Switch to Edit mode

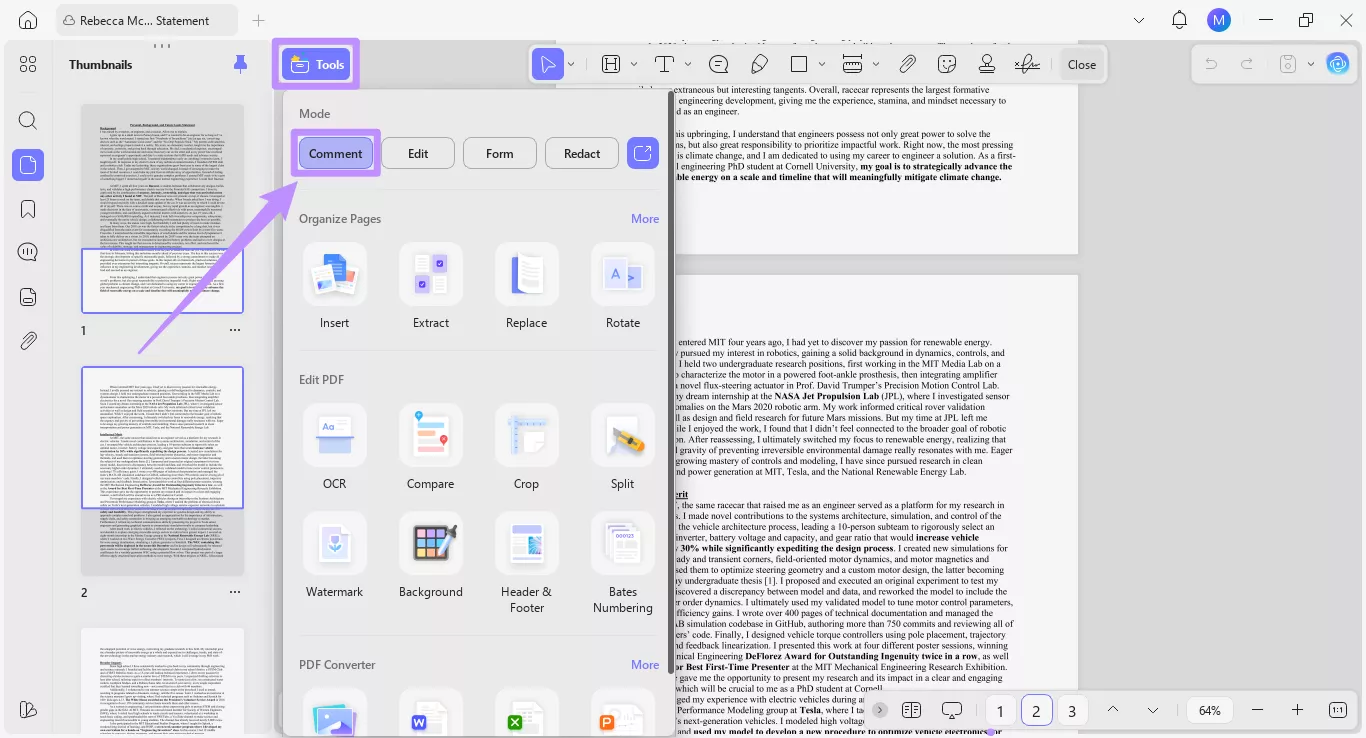tap(418, 153)
